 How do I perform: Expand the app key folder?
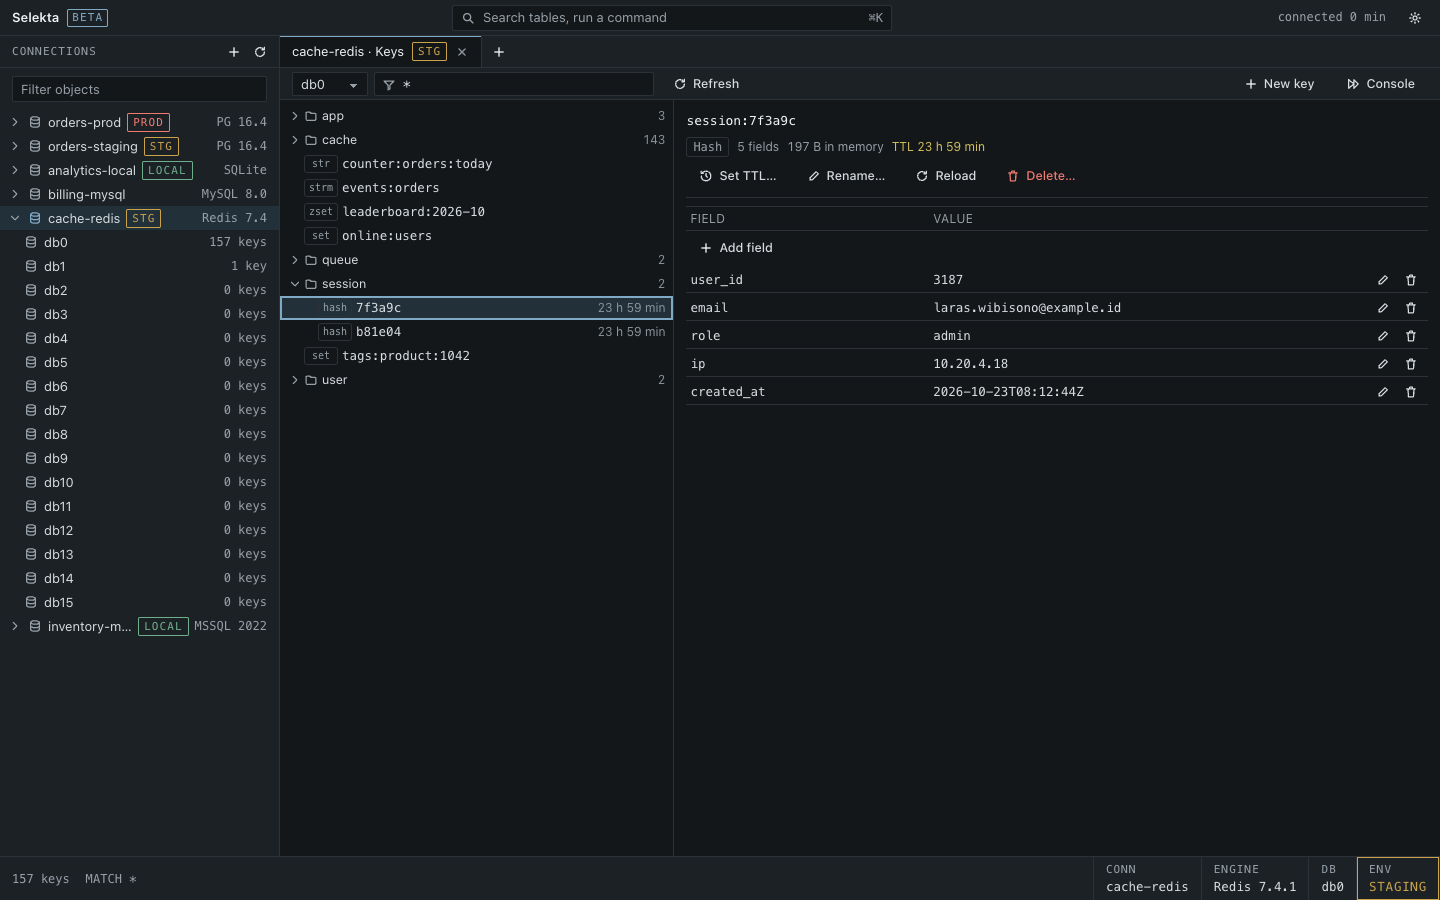(x=295, y=116)
